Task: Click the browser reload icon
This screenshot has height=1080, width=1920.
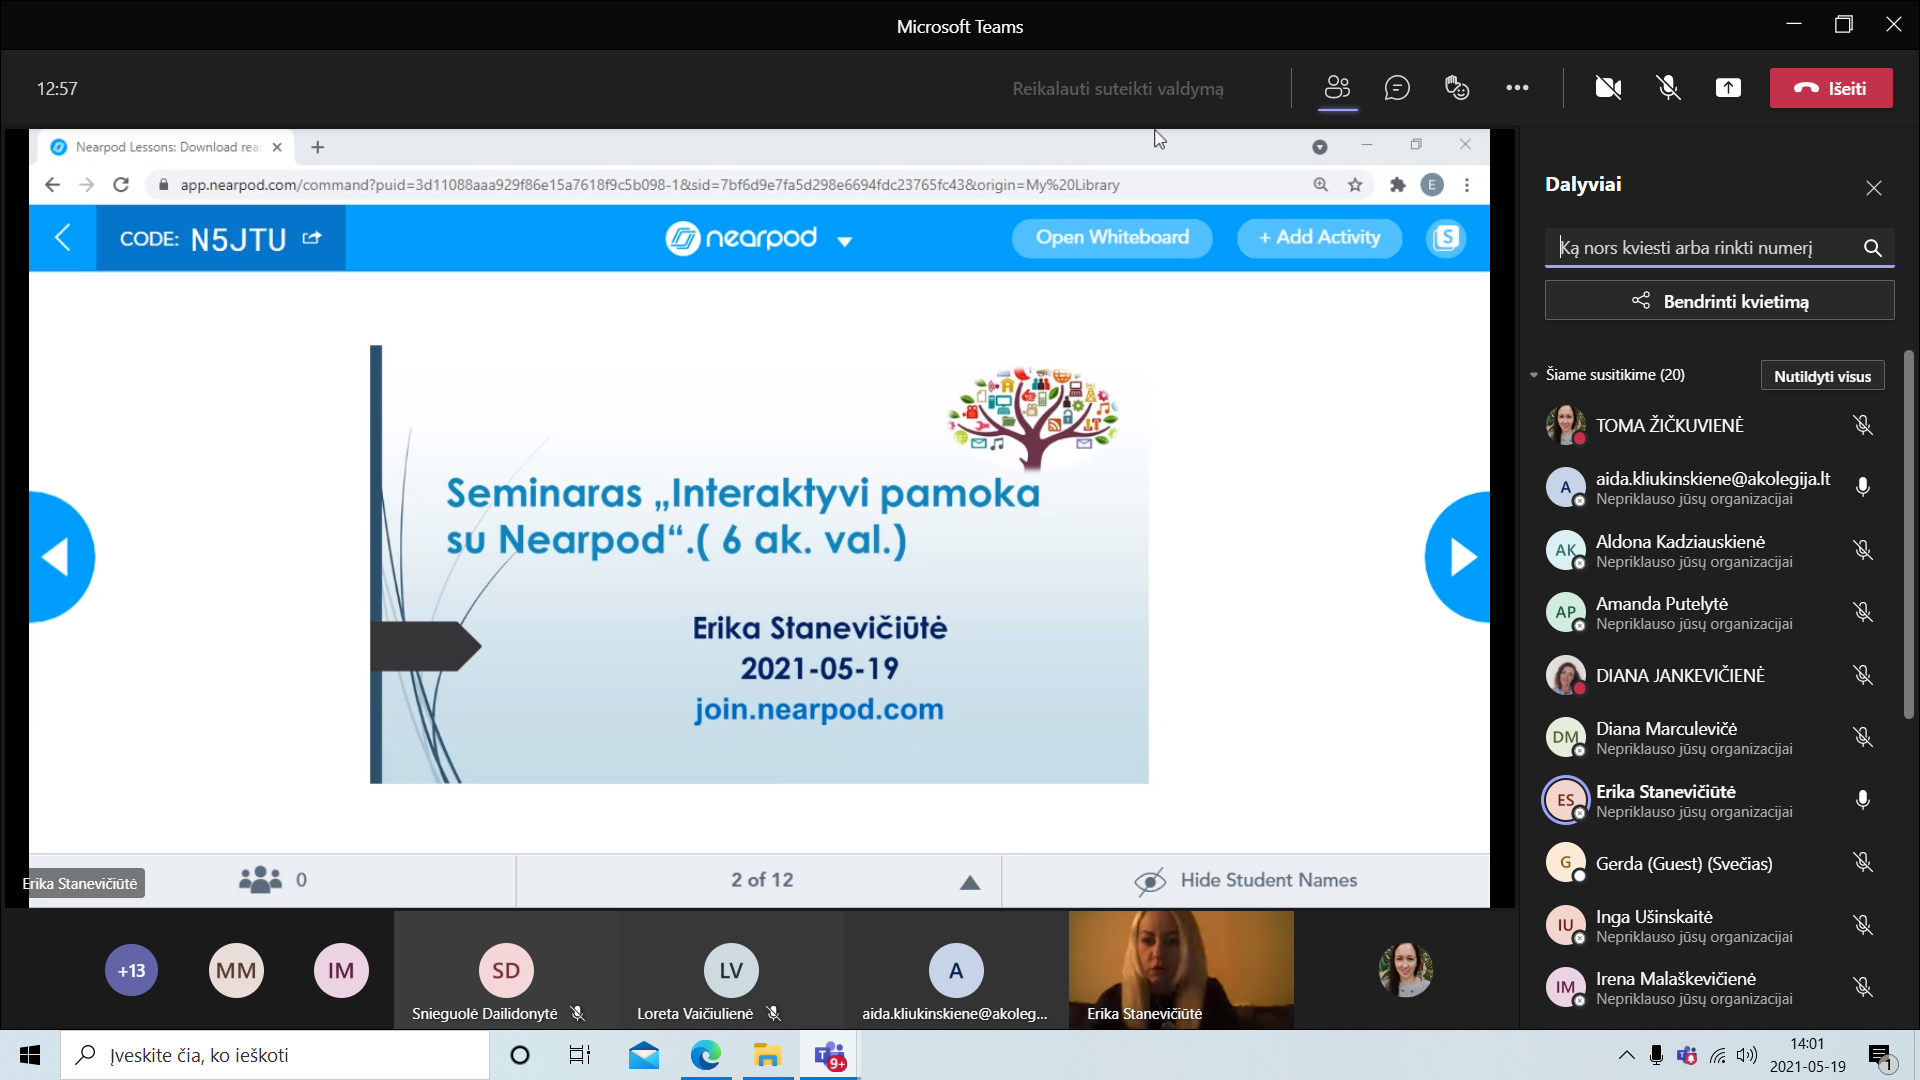Action: pyautogui.click(x=121, y=185)
